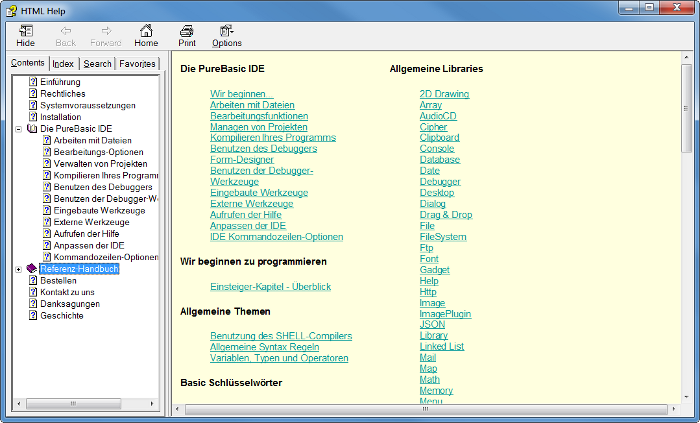Open the Einsteiger-Kapitel - Überblick link

click(271, 286)
